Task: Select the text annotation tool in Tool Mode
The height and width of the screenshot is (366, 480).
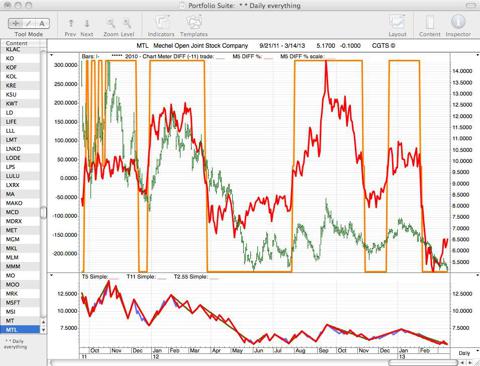Action: coord(42,23)
